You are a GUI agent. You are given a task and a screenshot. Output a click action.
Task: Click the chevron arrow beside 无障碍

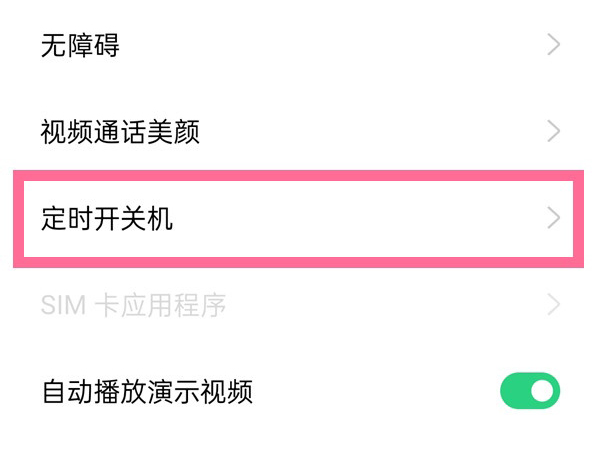pyautogui.click(x=554, y=45)
